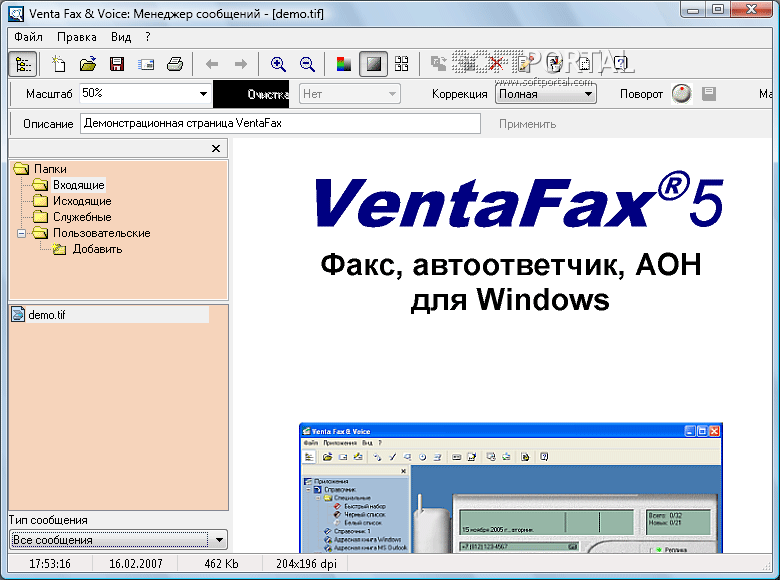Toggle the folder tree panel toolbar button
This screenshot has height=580, width=780.
[23, 64]
